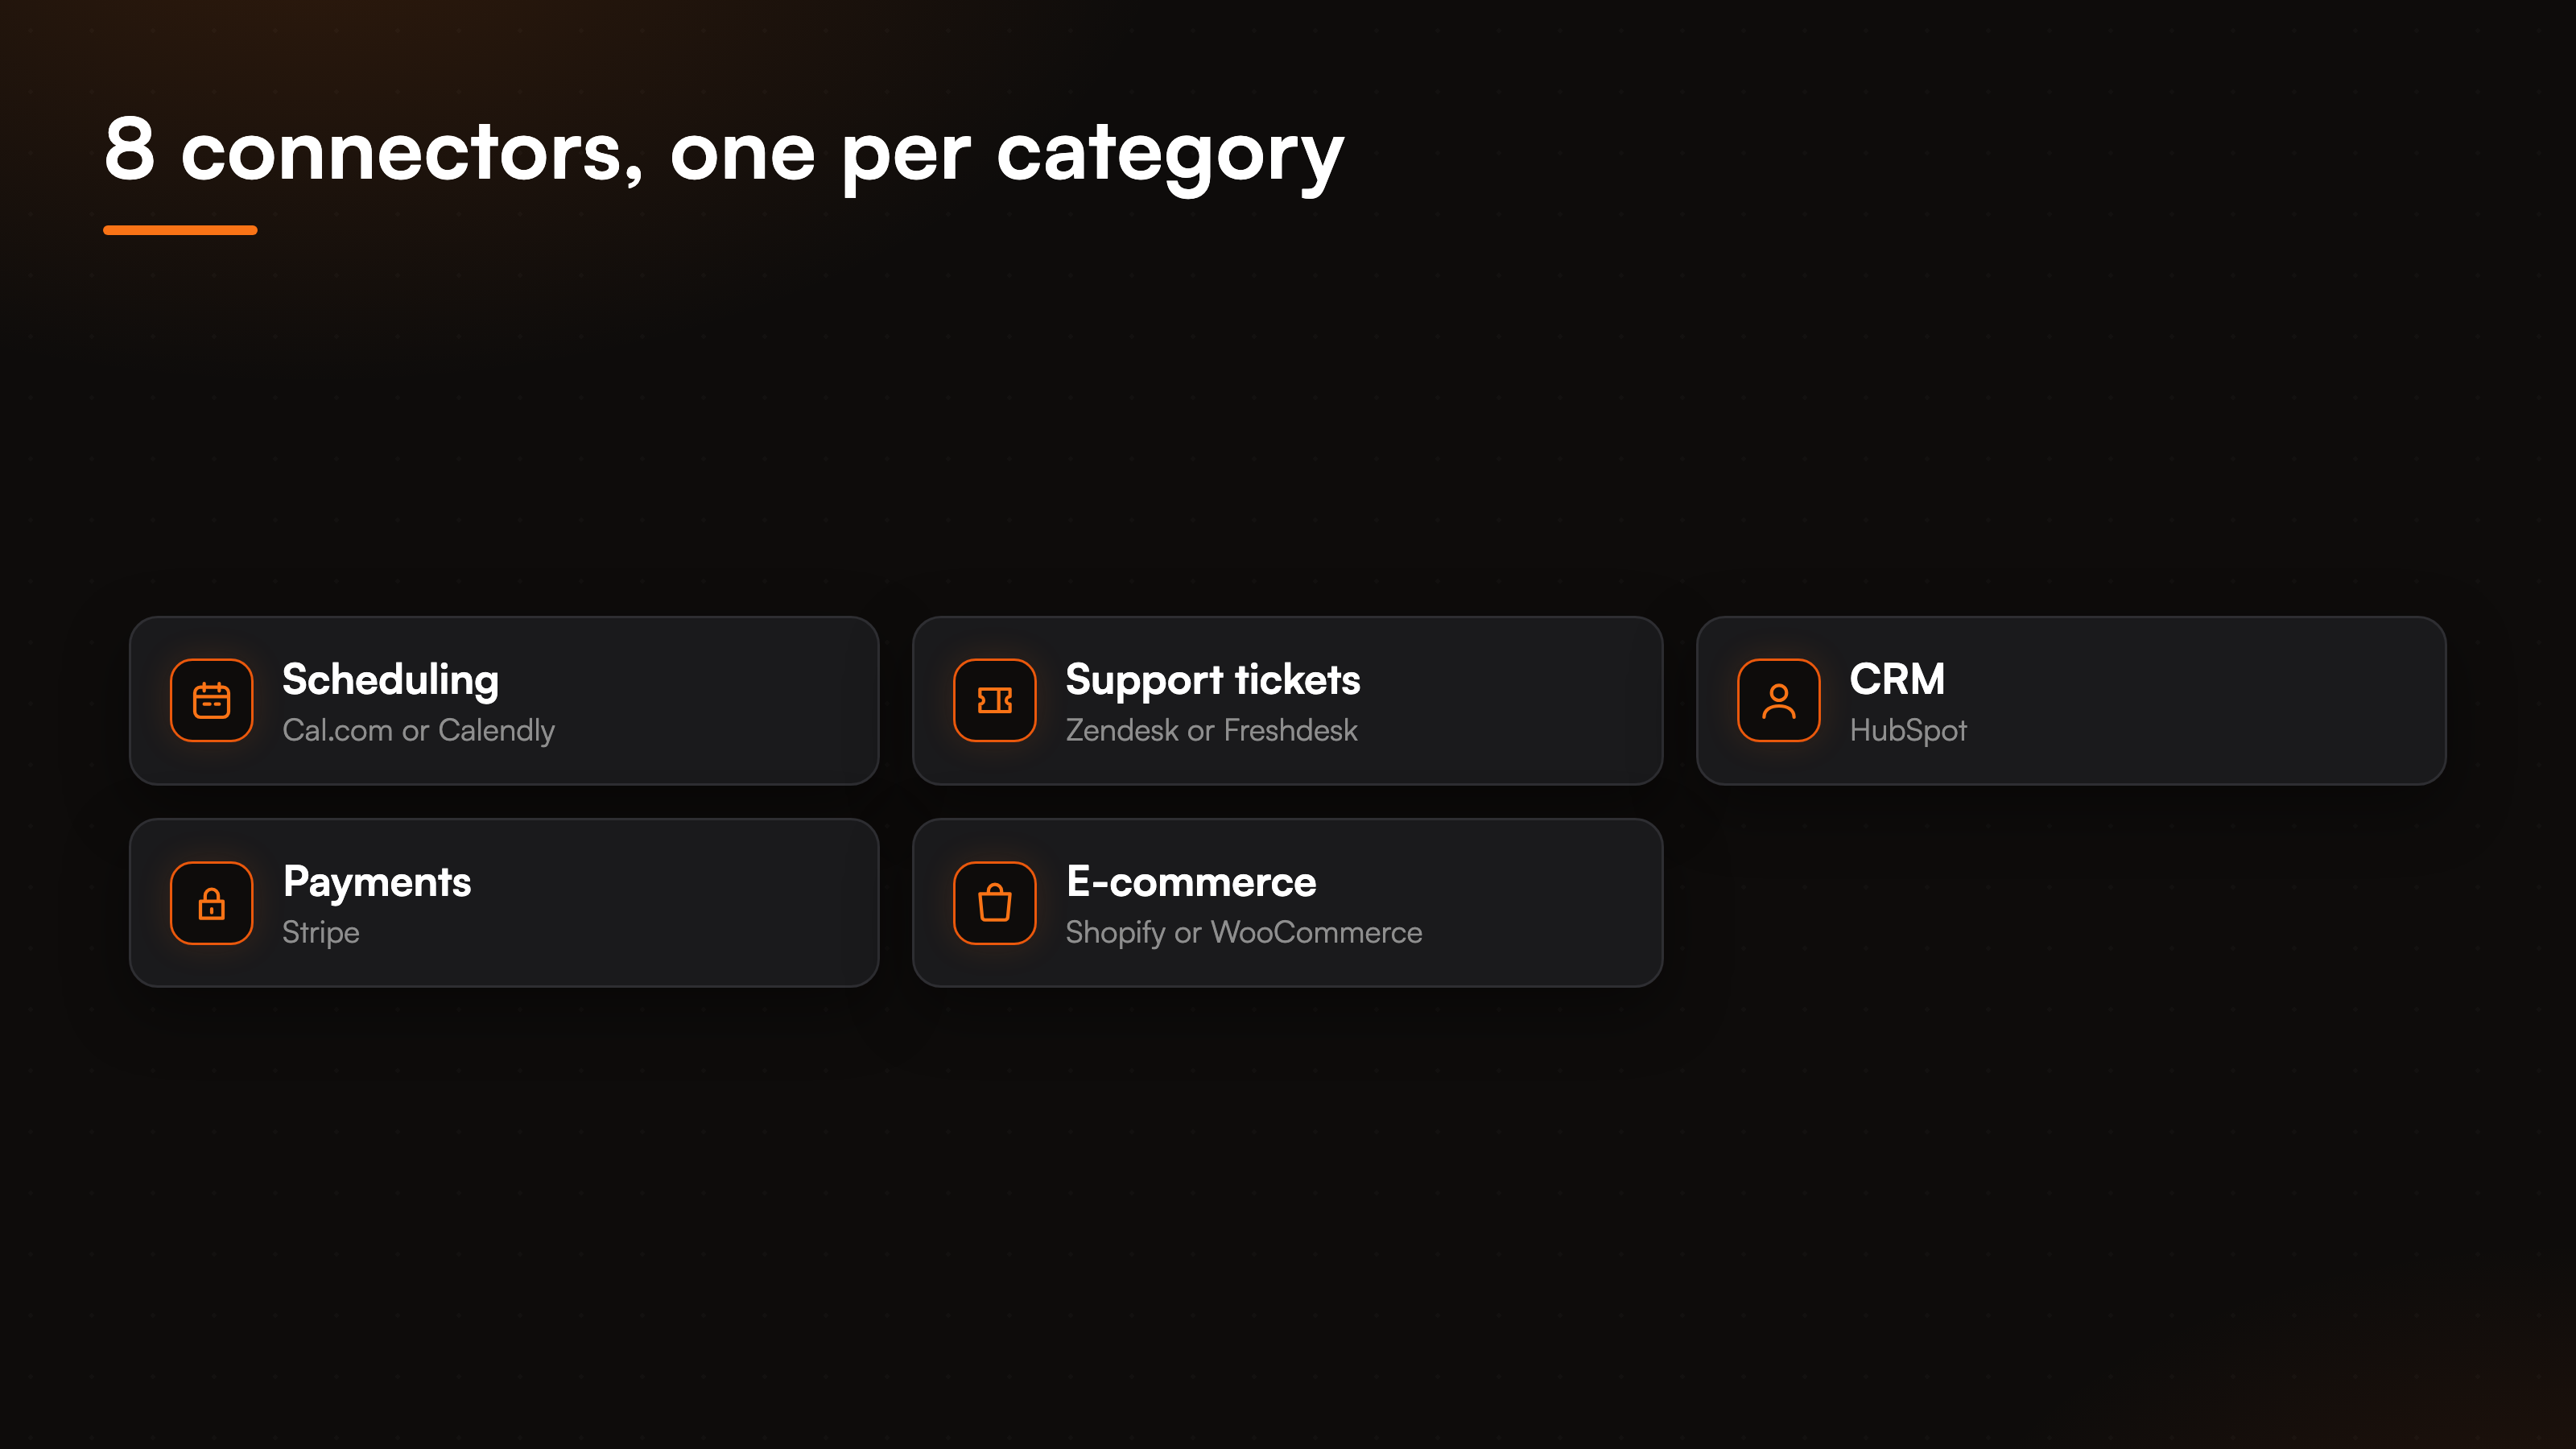
Task: Click the orange underline below the title
Action: 180,230
